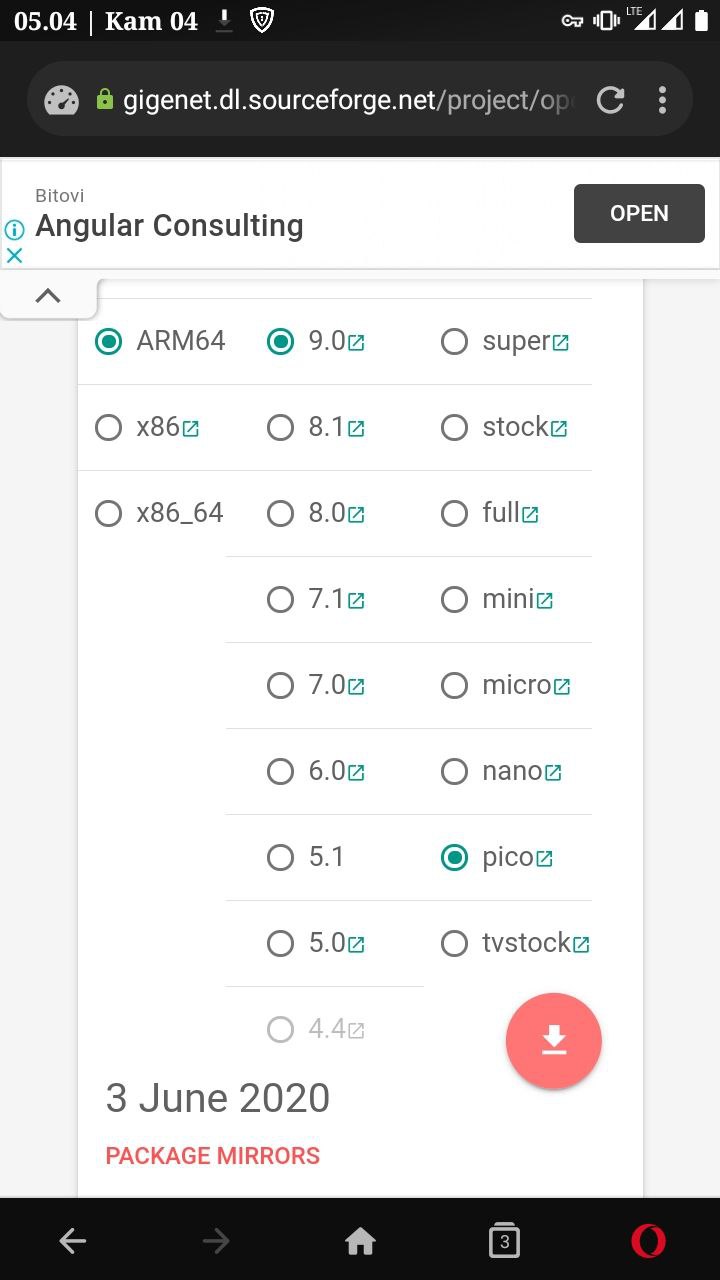Tap the red download floating button
This screenshot has height=1280, width=720.
(554, 1041)
